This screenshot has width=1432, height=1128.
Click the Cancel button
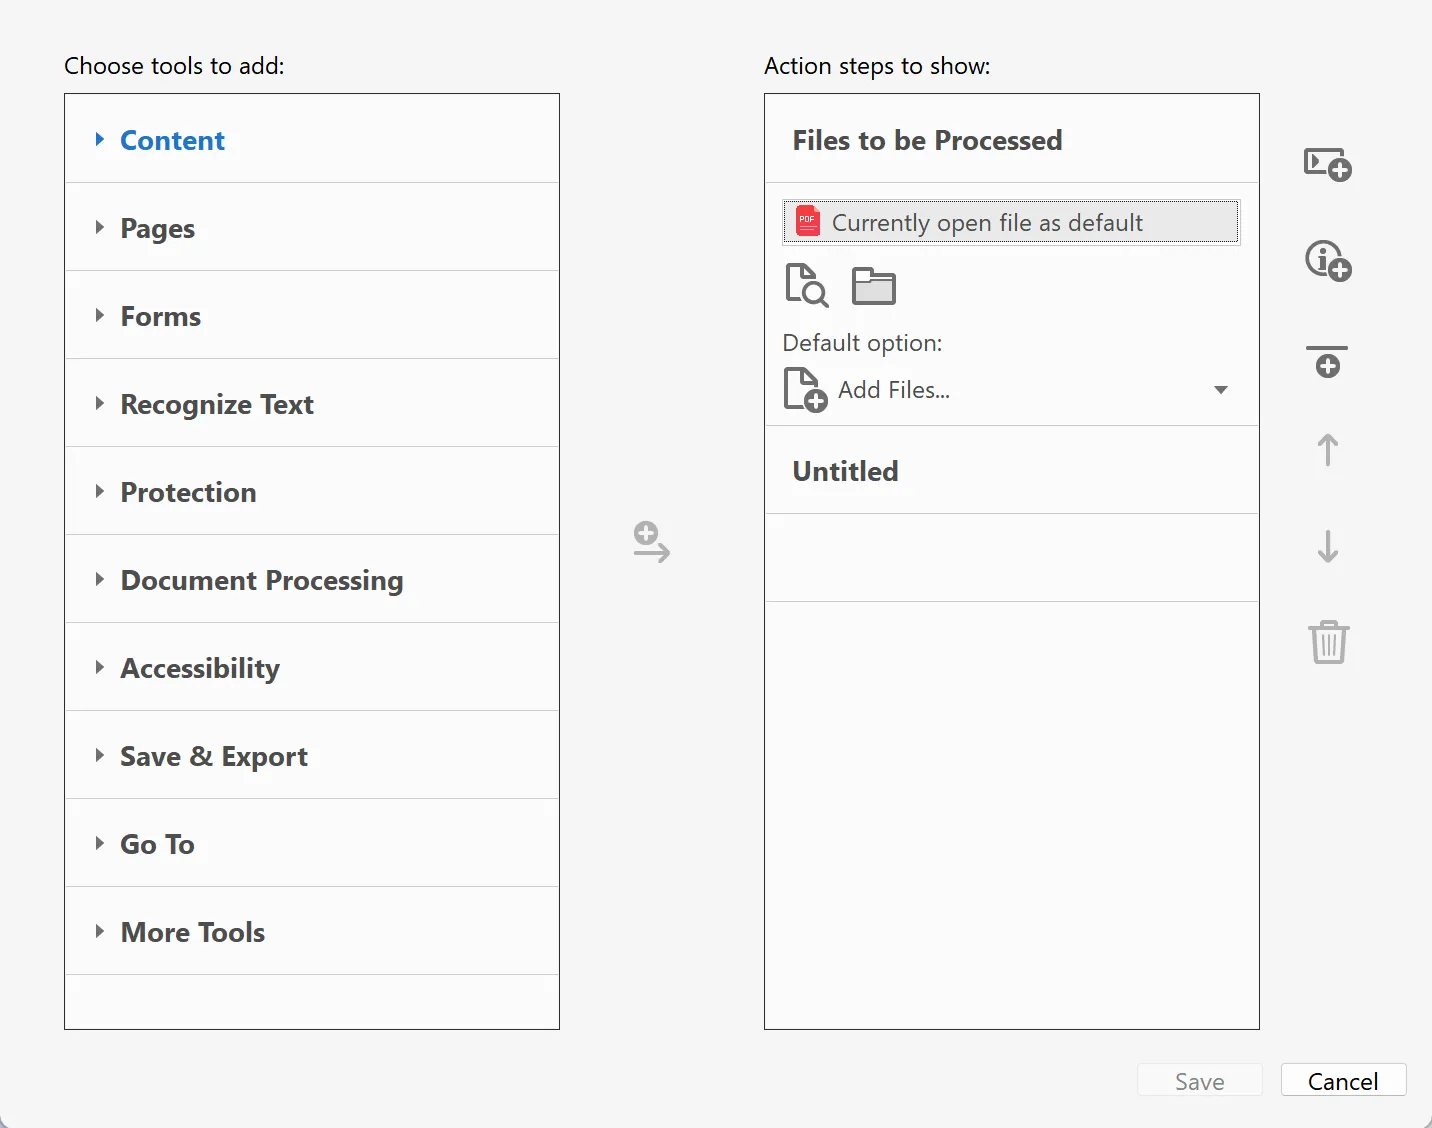coord(1343,1080)
